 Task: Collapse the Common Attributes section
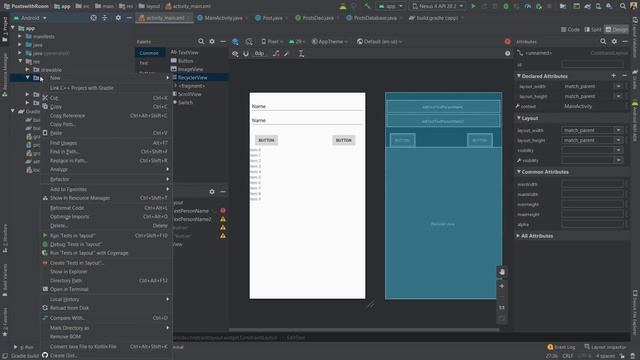519,172
